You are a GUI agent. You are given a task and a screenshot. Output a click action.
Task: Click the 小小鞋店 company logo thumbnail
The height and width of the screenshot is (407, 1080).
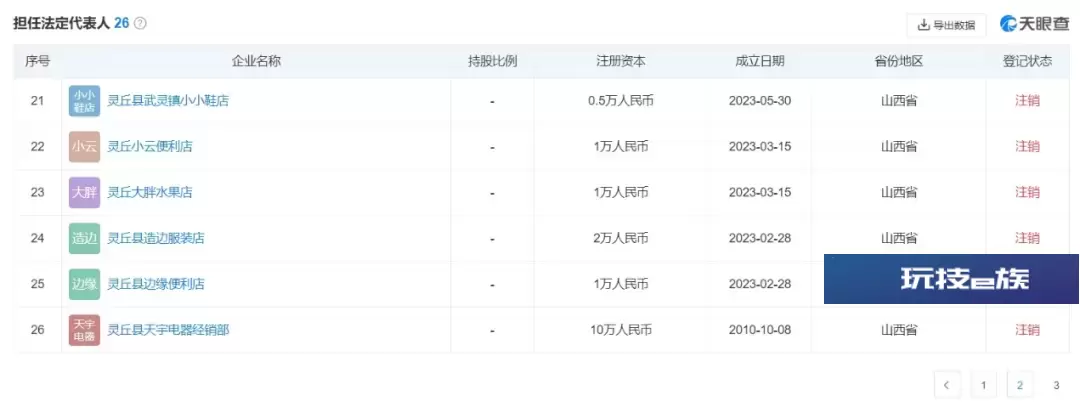pyautogui.click(x=84, y=101)
